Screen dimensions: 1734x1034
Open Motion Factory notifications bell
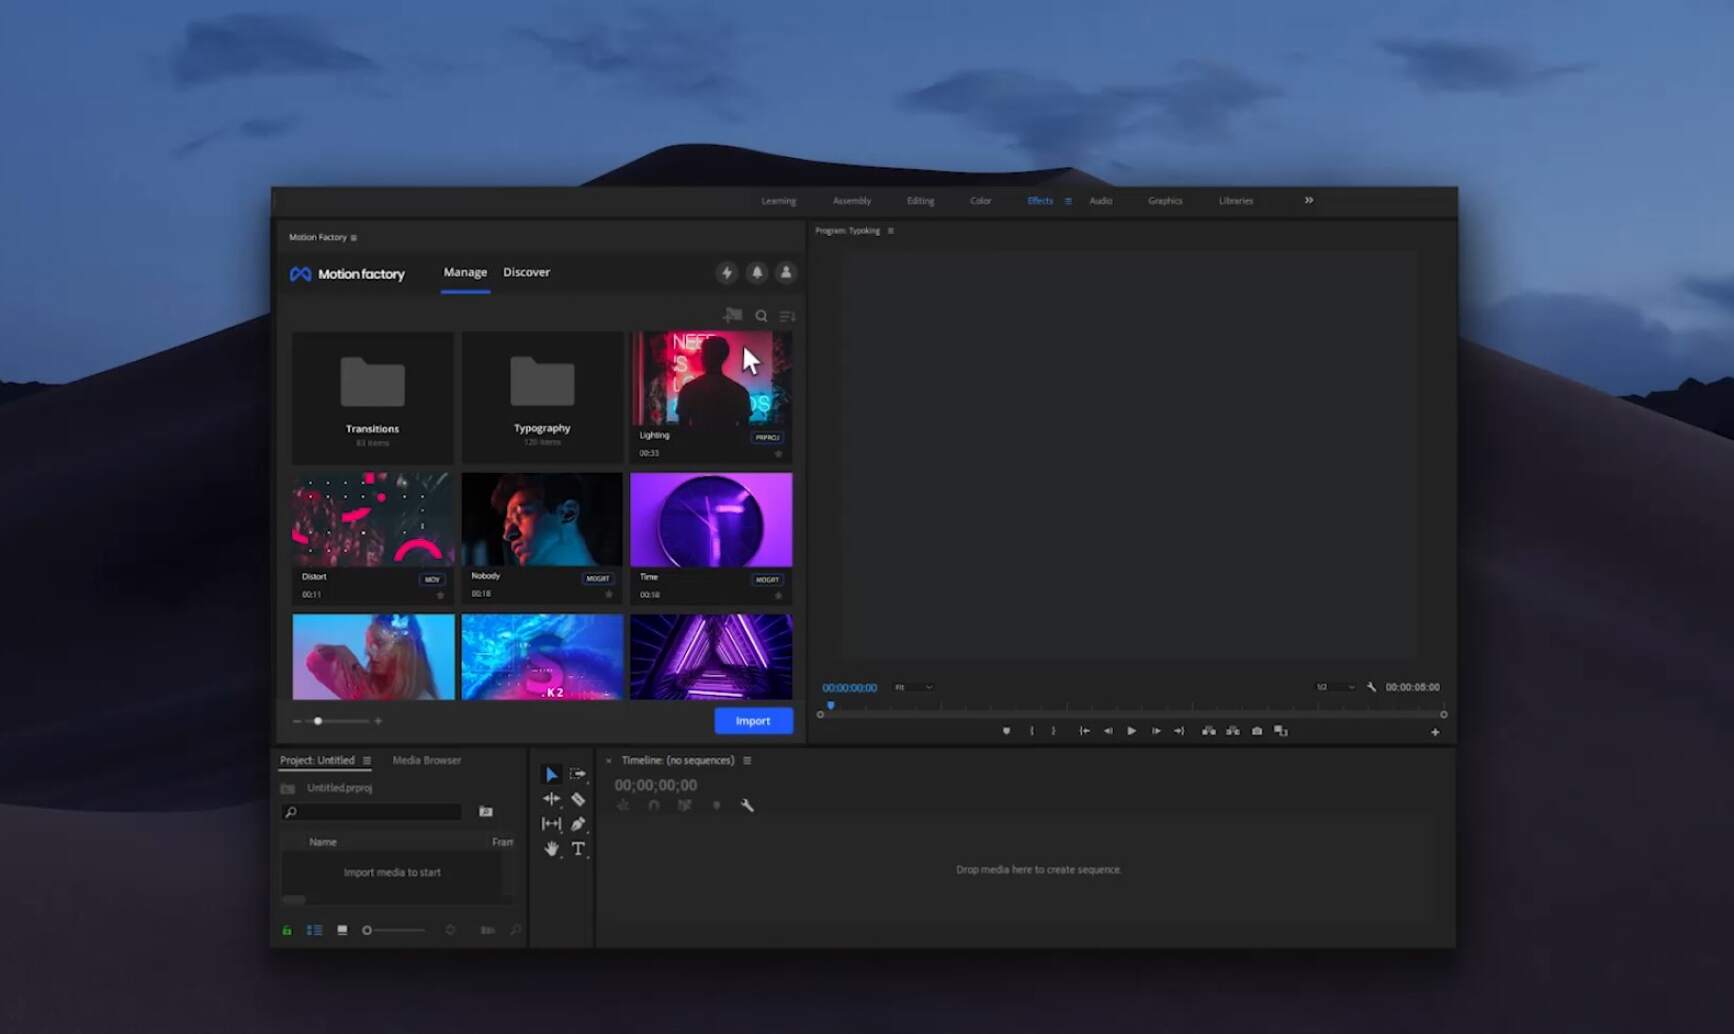756,272
